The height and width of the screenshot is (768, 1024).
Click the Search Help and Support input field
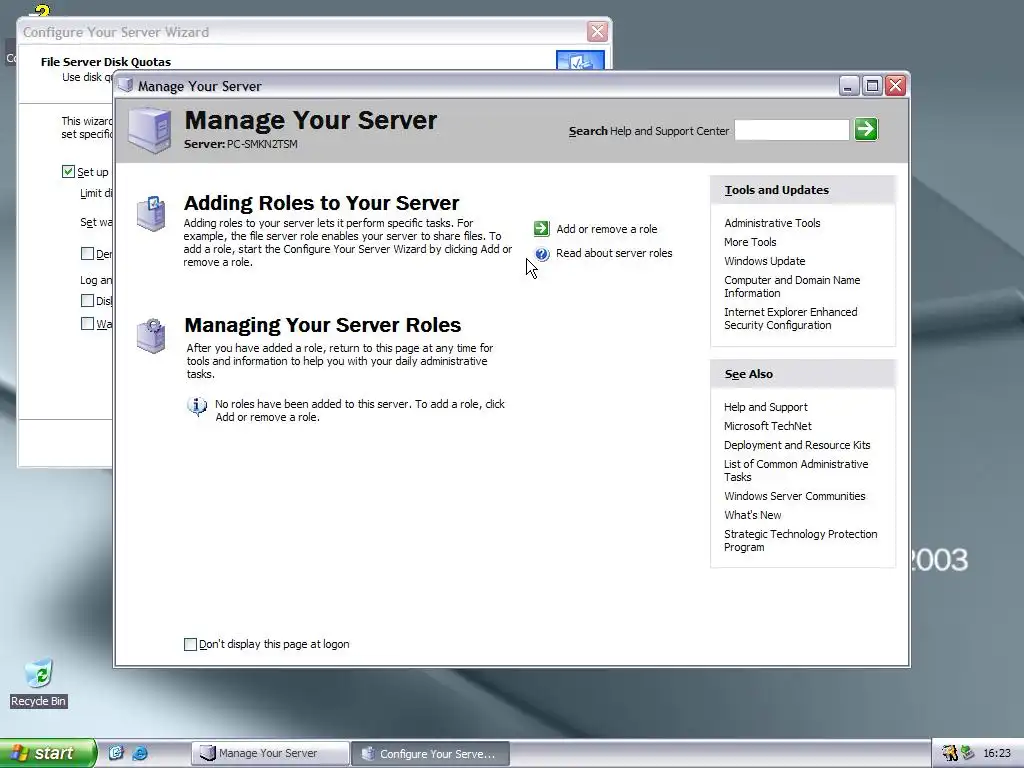[792, 130]
